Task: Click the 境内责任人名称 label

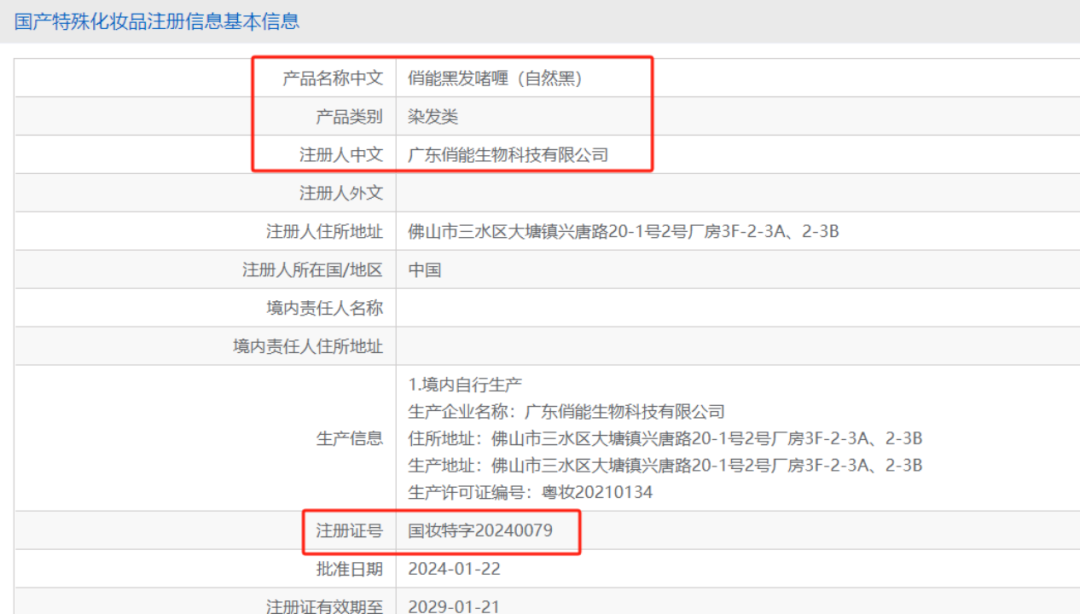Action: 324,308
